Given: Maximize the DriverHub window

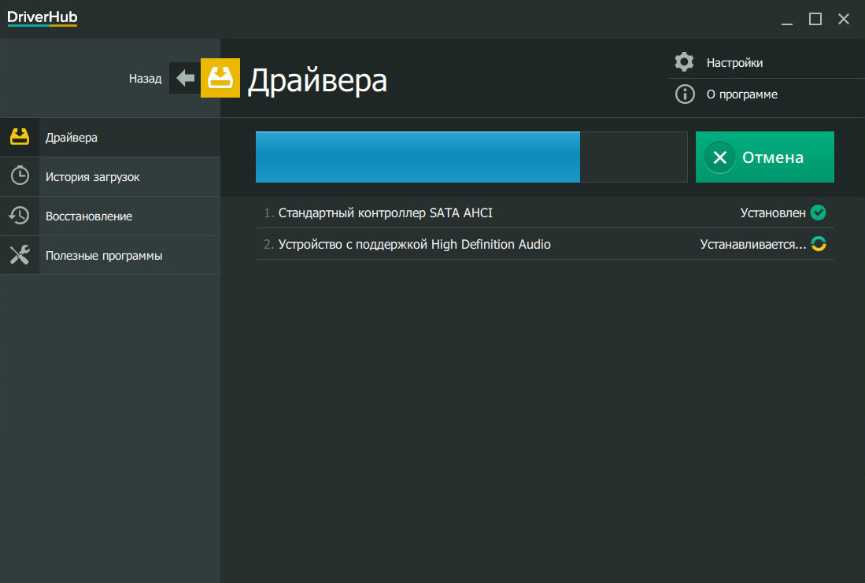Looking at the screenshot, I should tap(815, 18).
